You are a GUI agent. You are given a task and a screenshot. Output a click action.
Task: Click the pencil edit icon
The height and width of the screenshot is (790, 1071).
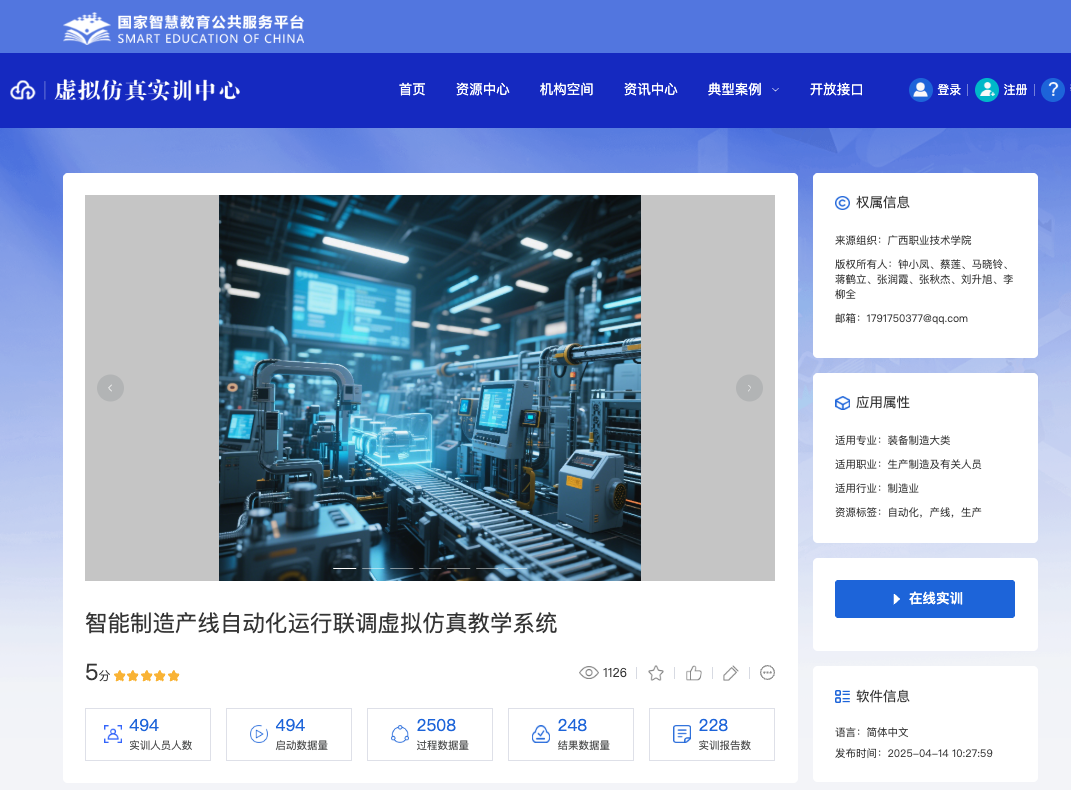tap(730, 673)
